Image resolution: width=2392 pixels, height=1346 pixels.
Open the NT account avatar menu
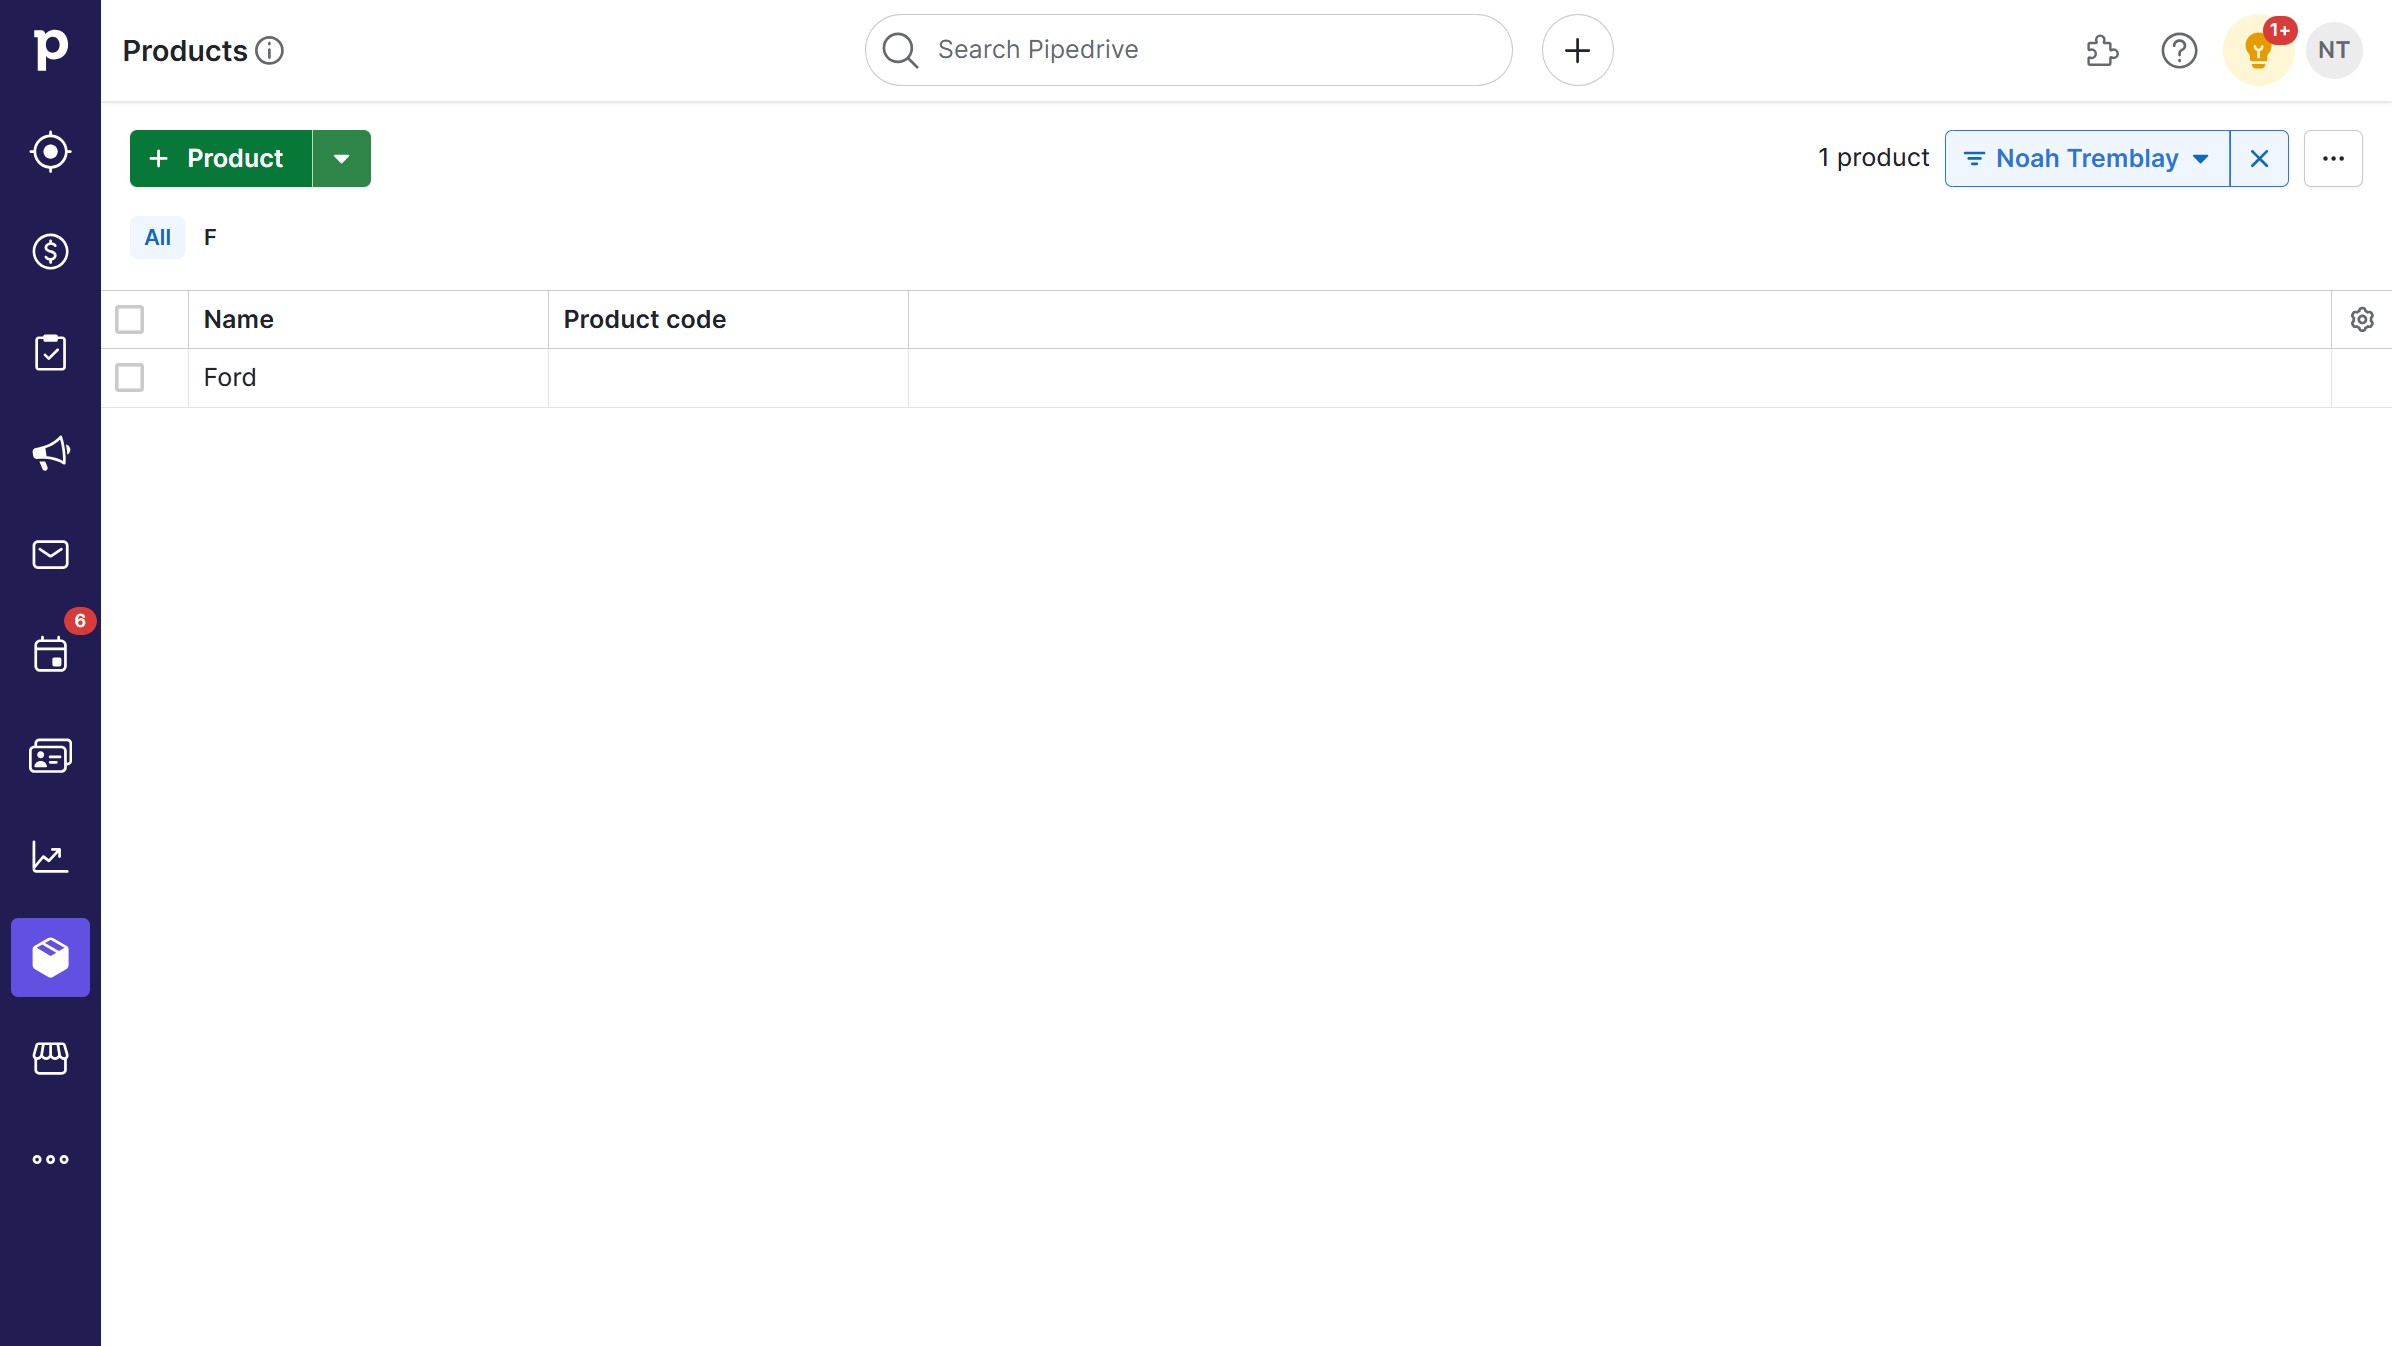tap(2333, 50)
